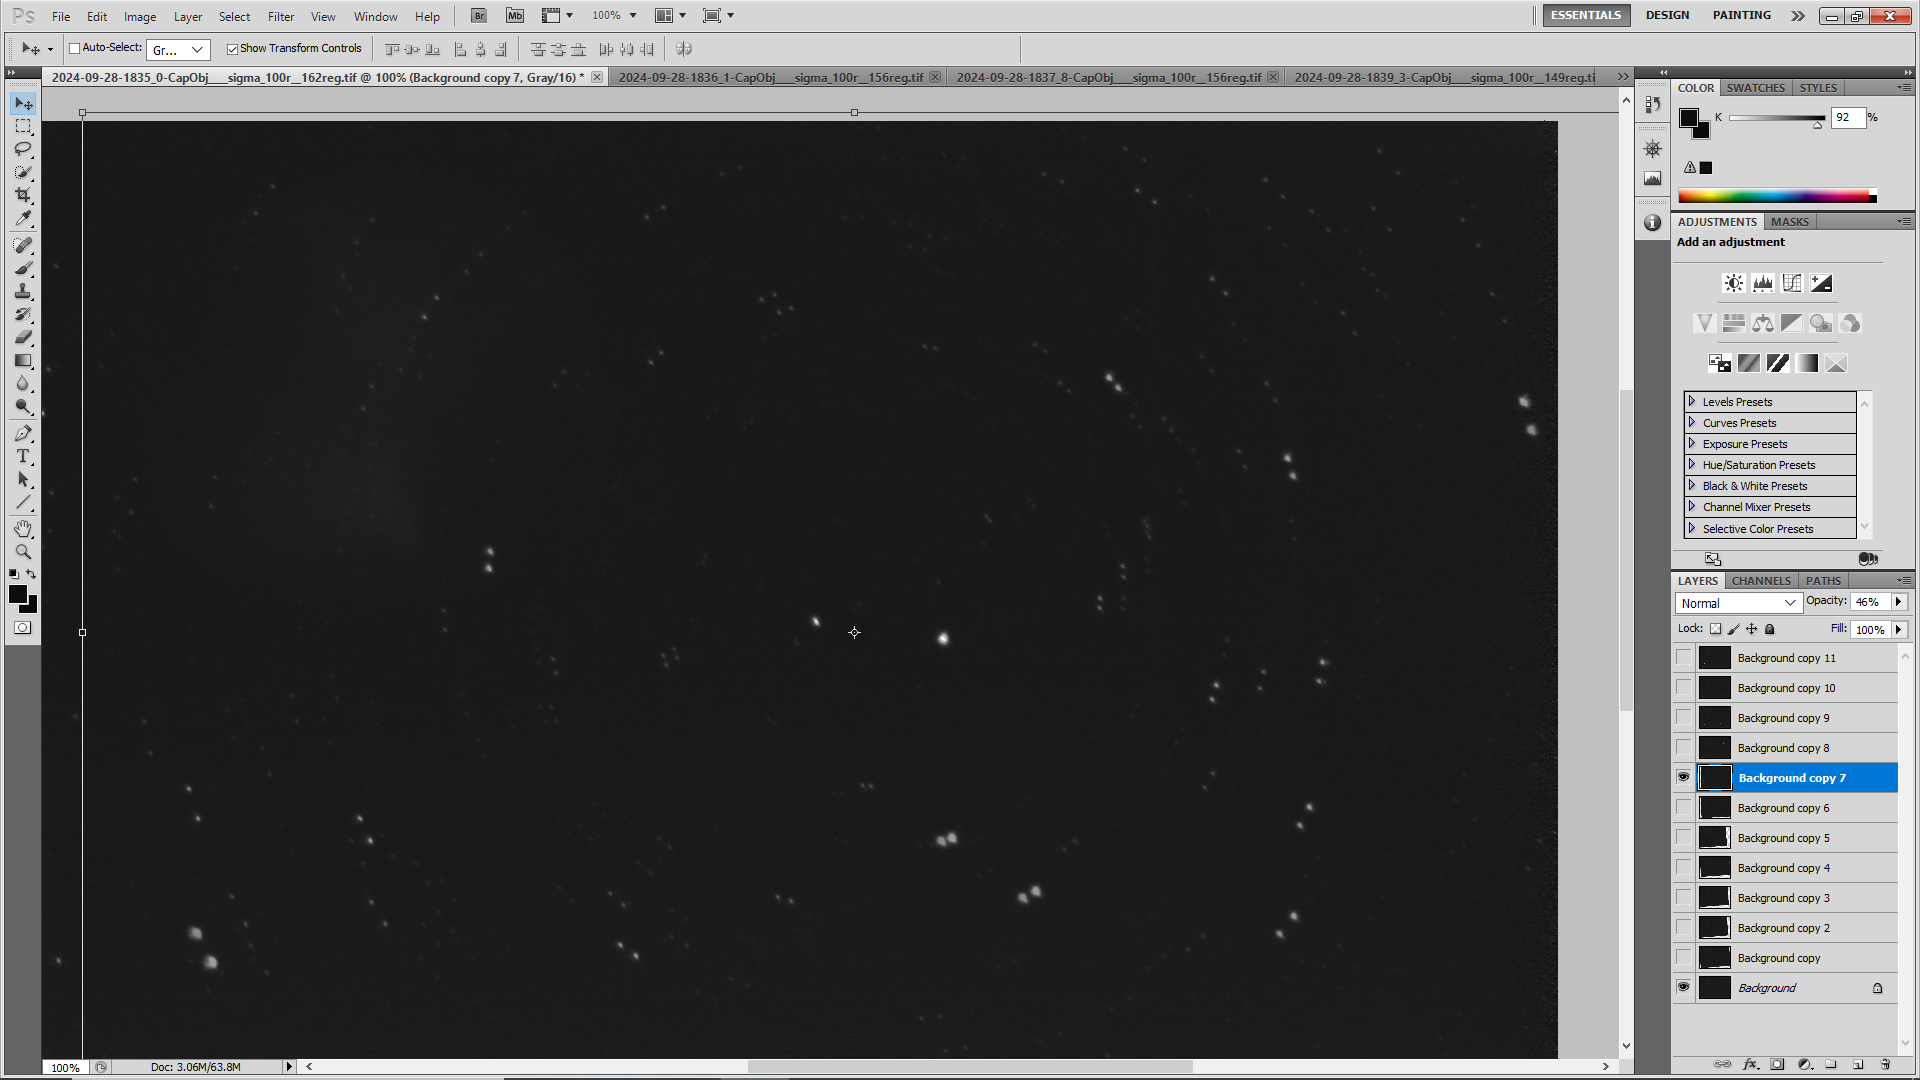Select the Quick Selection tool
This screenshot has width=1920, height=1080.
coord(23,172)
